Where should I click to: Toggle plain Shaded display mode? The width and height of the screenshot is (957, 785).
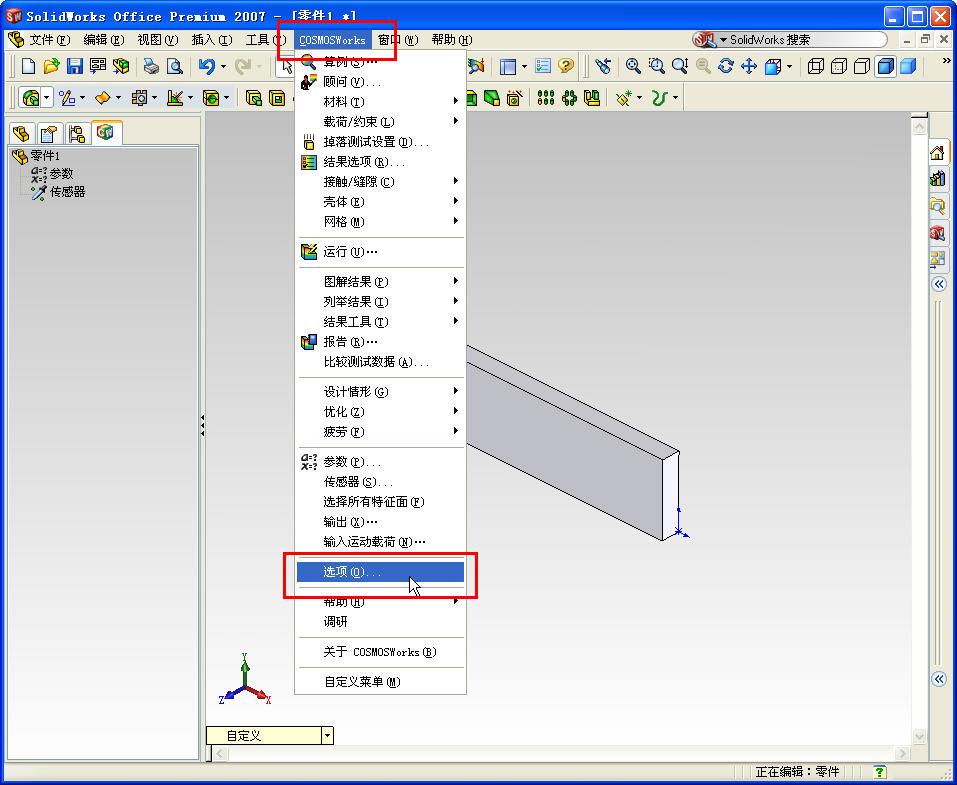pos(908,66)
